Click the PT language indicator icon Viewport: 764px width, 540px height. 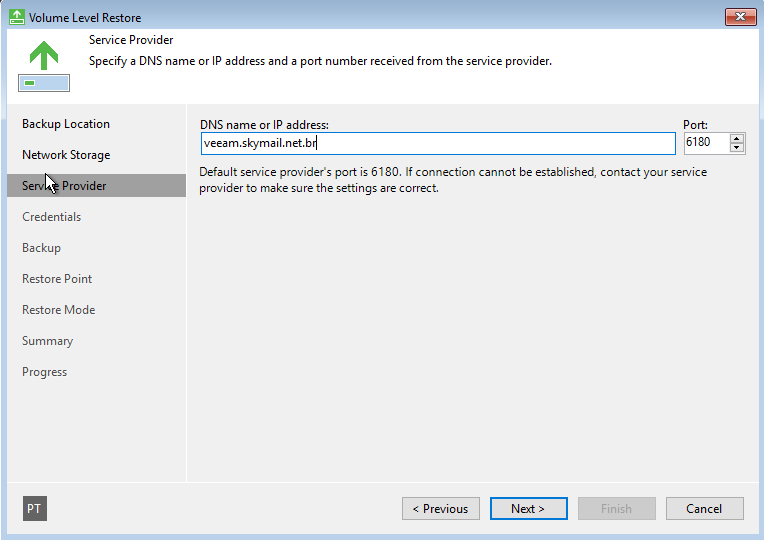pos(35,508)
